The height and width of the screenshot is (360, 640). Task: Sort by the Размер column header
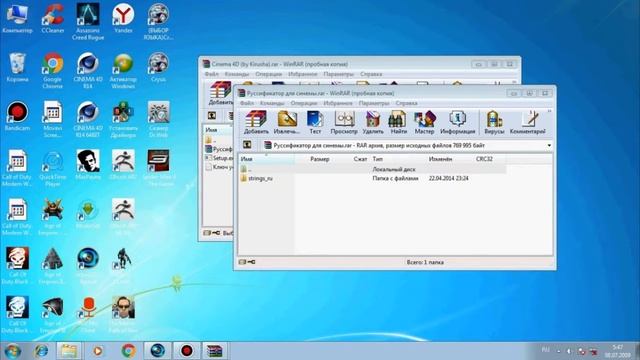click(320, 159)
